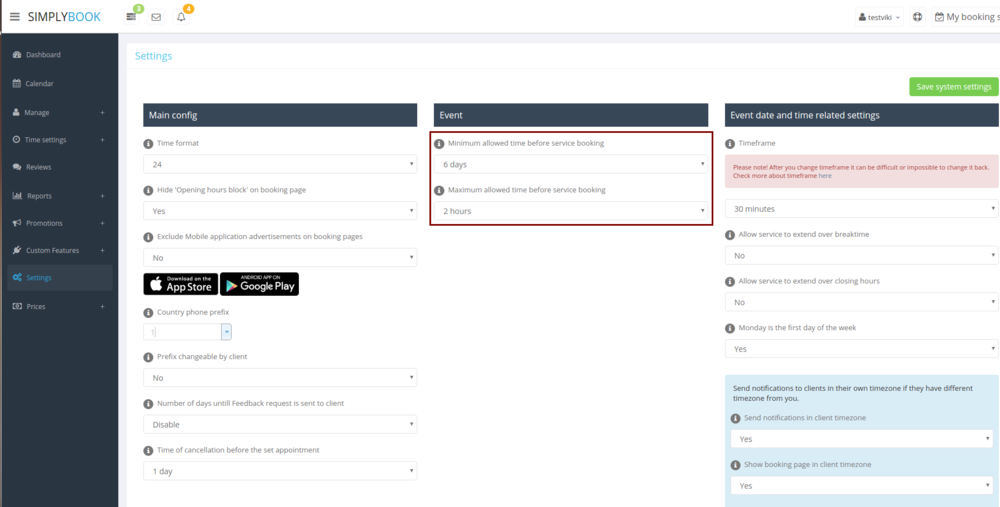Click the globe help icon
Viewport: 1000px width, 507px height.
pyautogui.click(x=917, y=17)
